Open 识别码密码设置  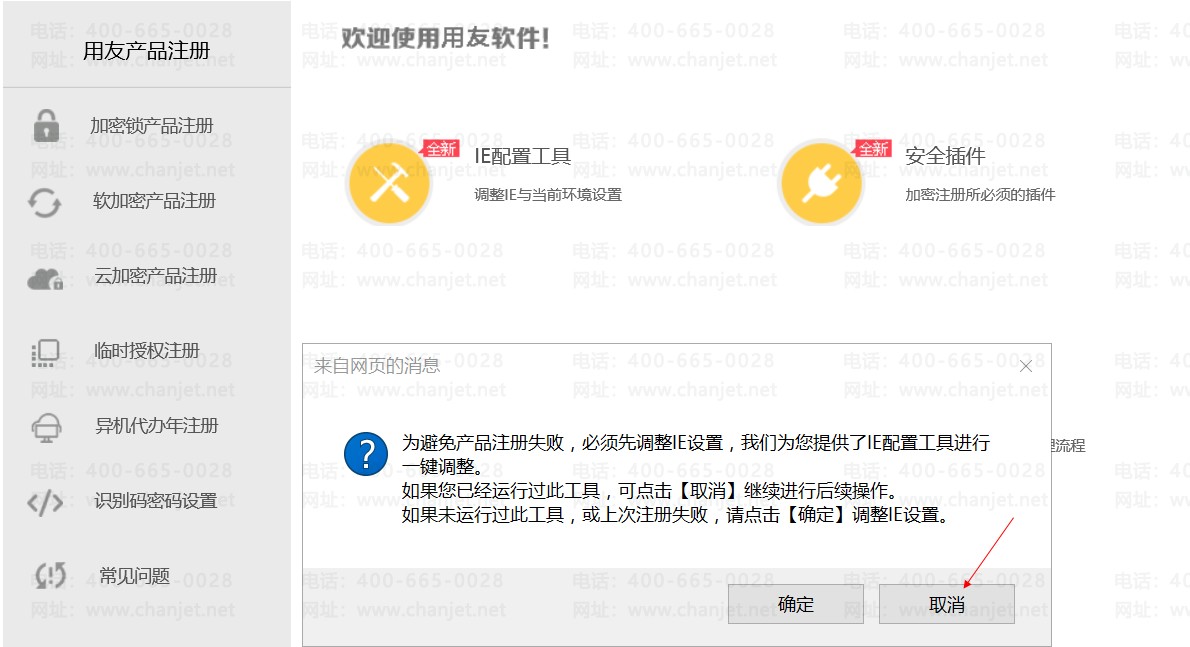point(156,501)
